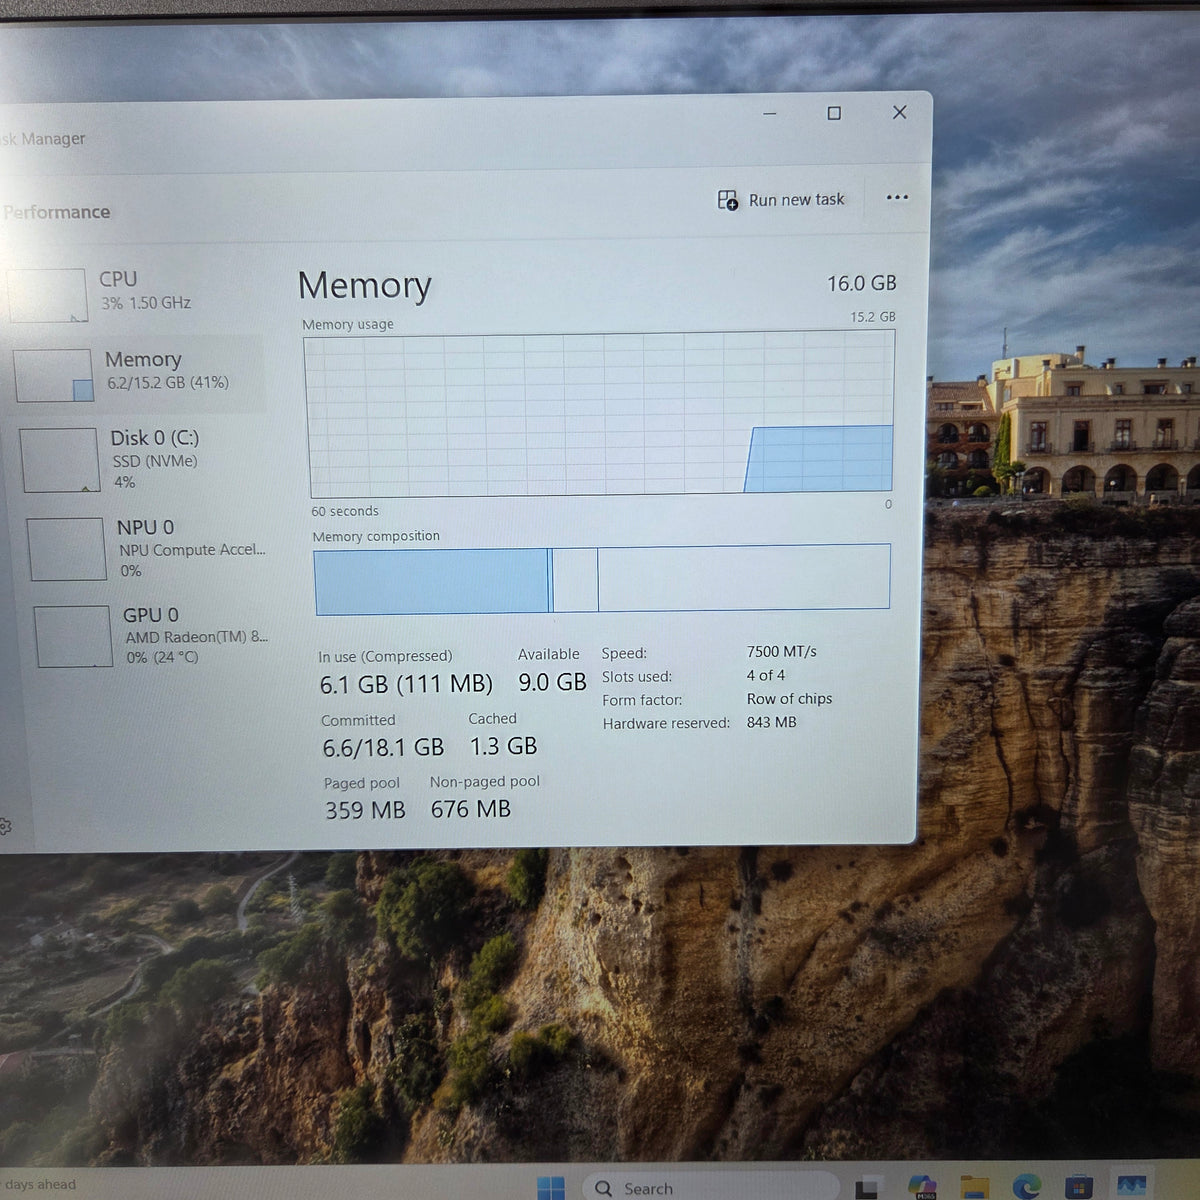Open the Disk 0 (C:) performance entry
The width and height of the screenshot is (1200, 1200).
pos(142,459)
